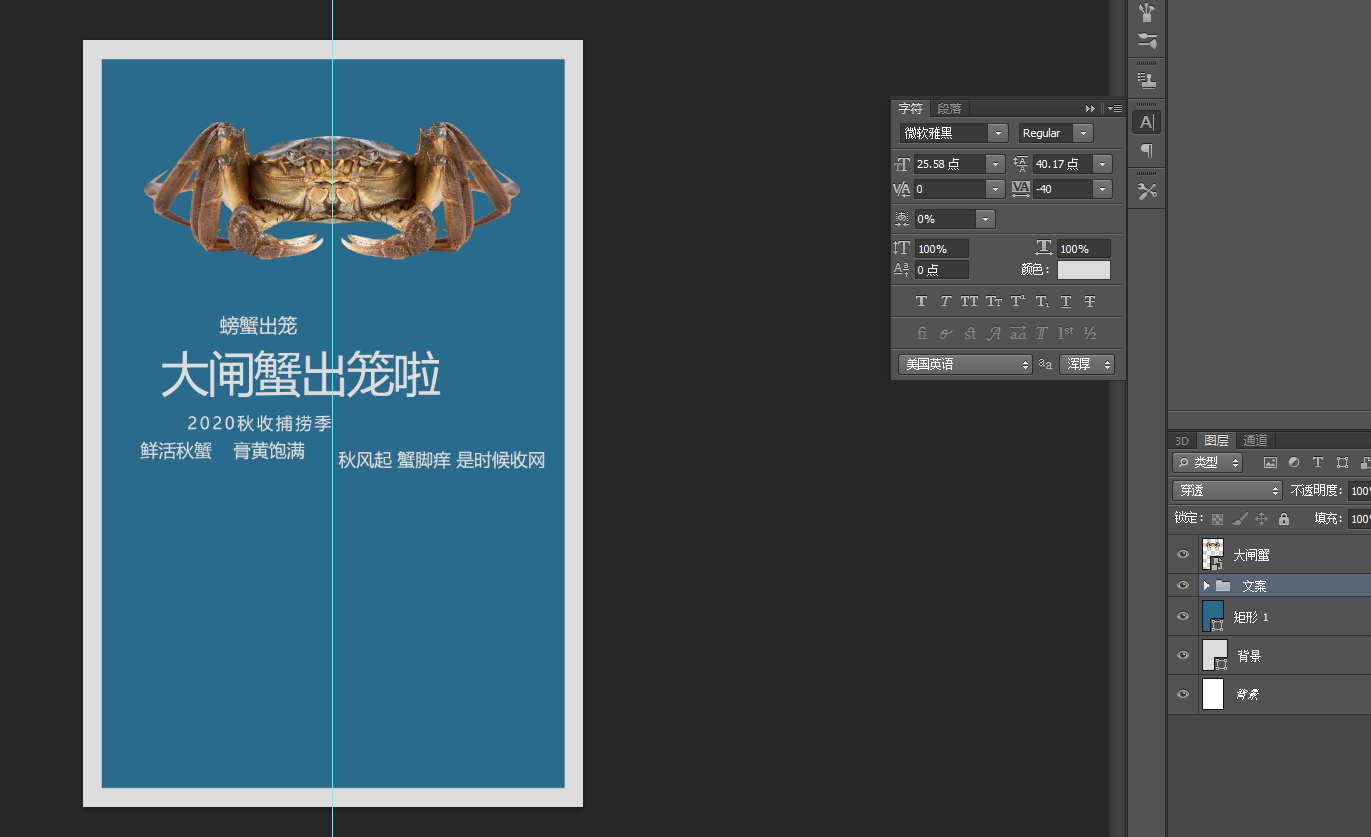Switch to the 通道 tab
The height and width of the screenshot is (837, 1371).
(1256, 441)
